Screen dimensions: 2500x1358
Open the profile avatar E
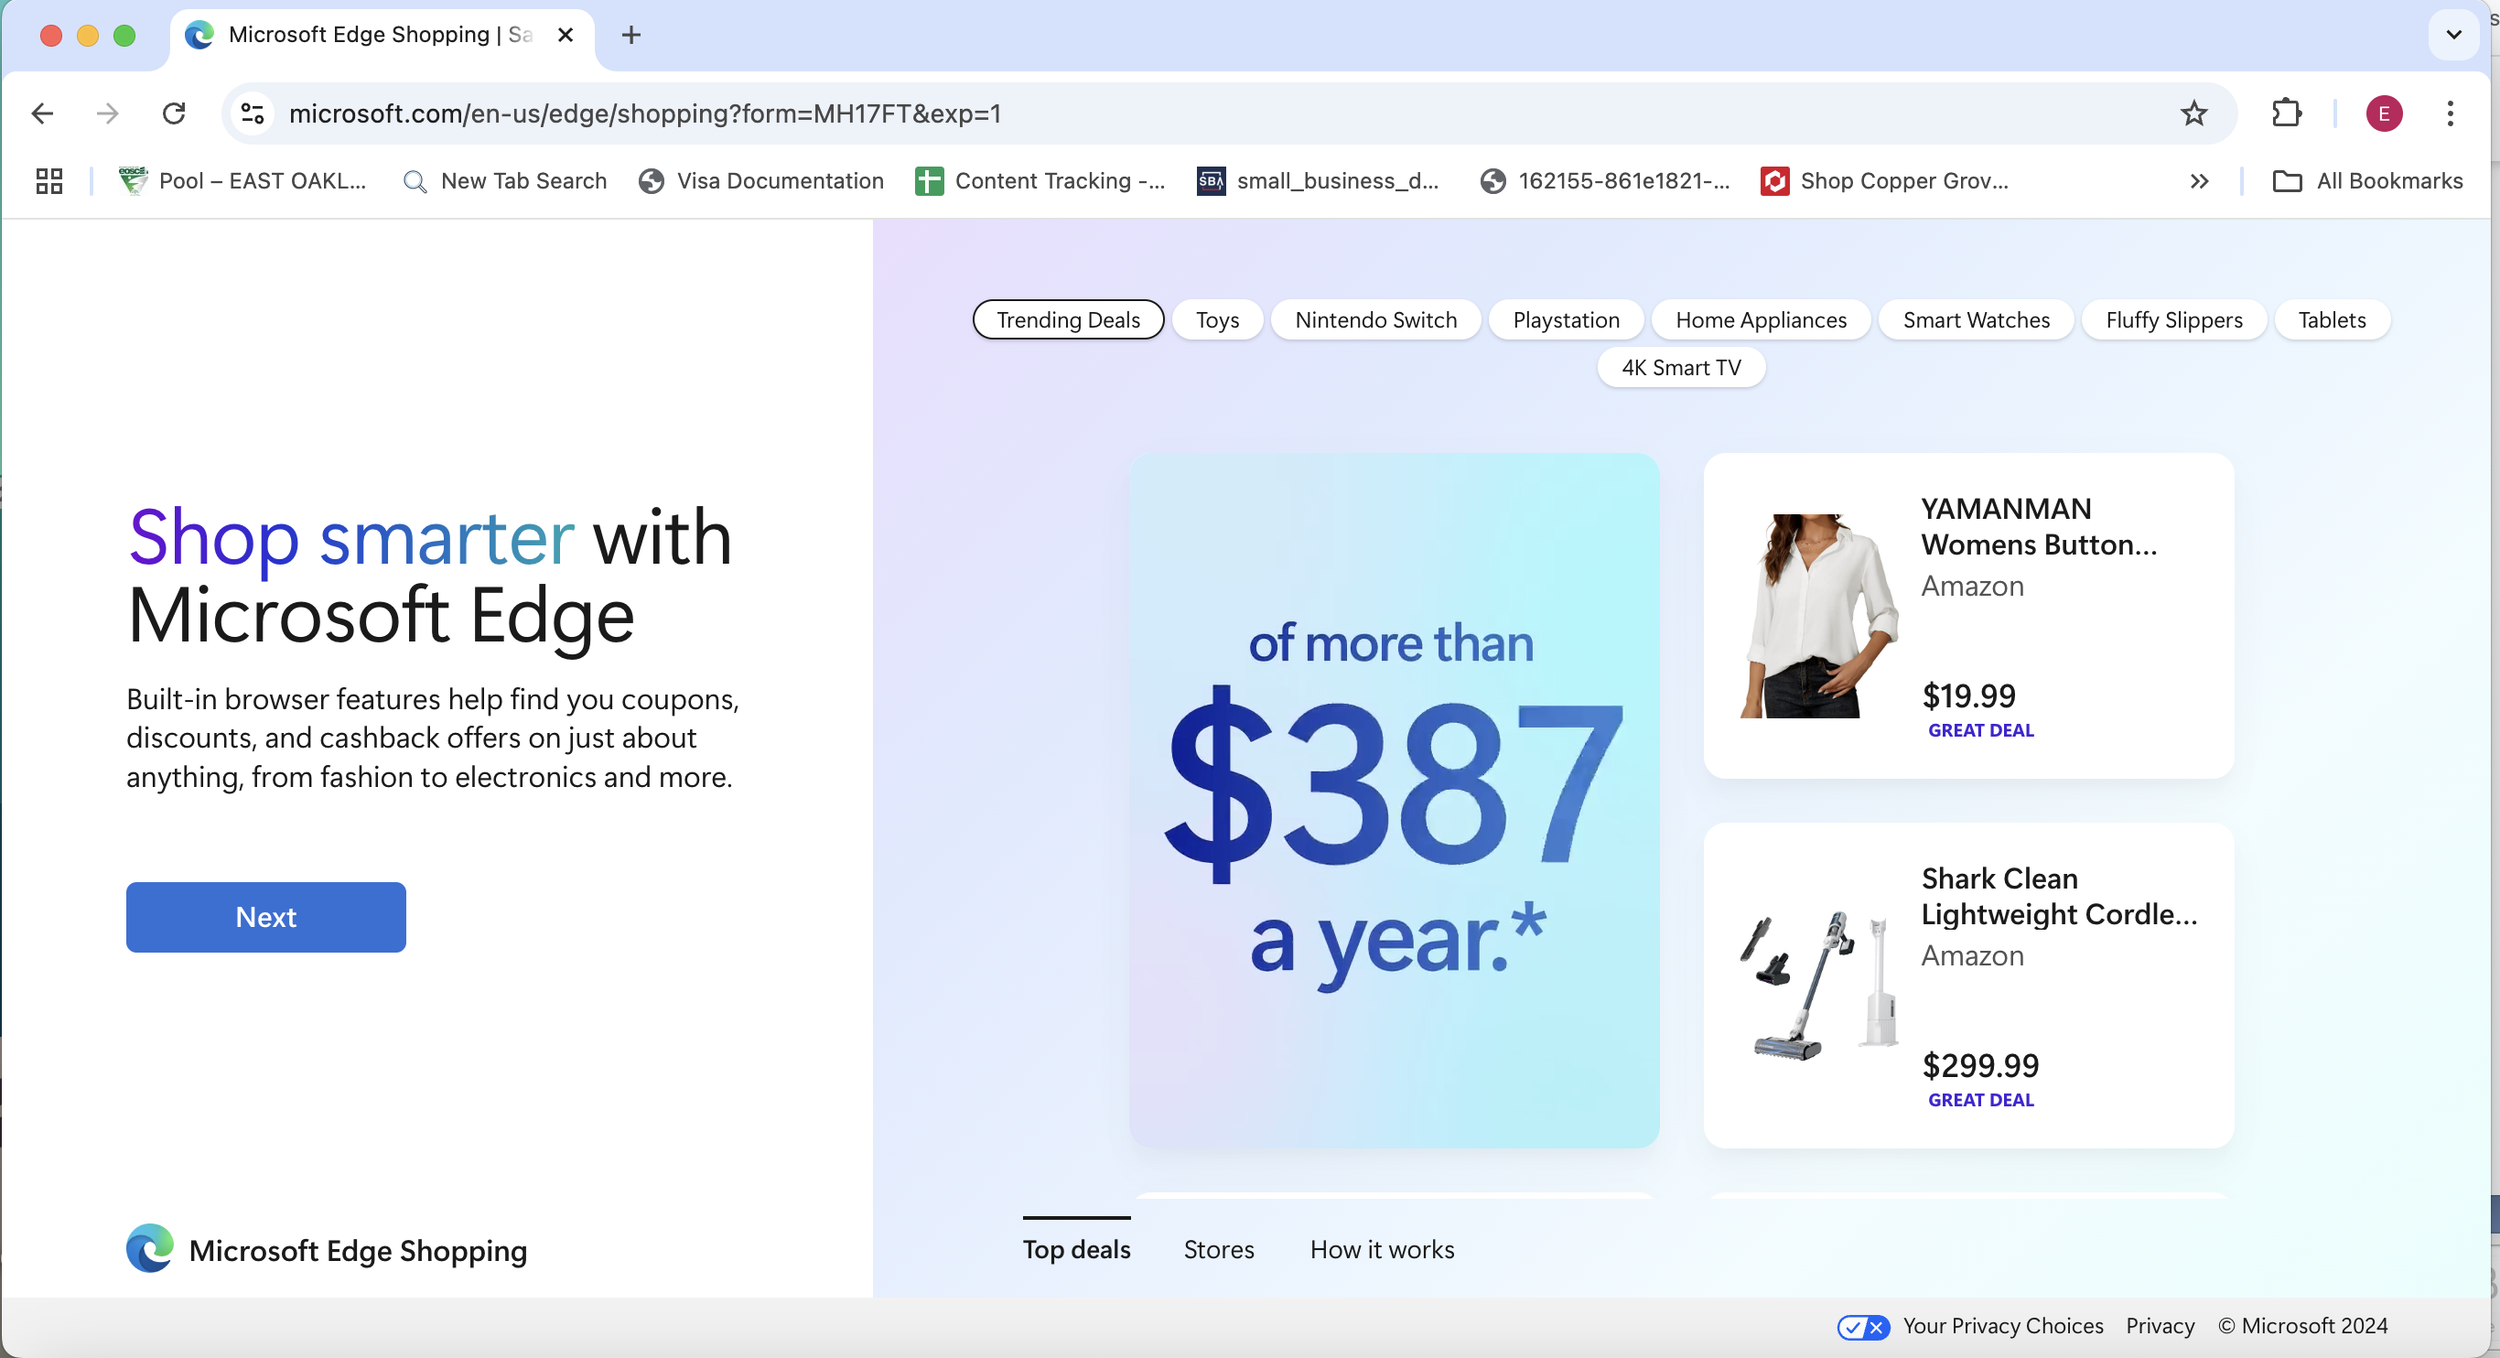2383,114
